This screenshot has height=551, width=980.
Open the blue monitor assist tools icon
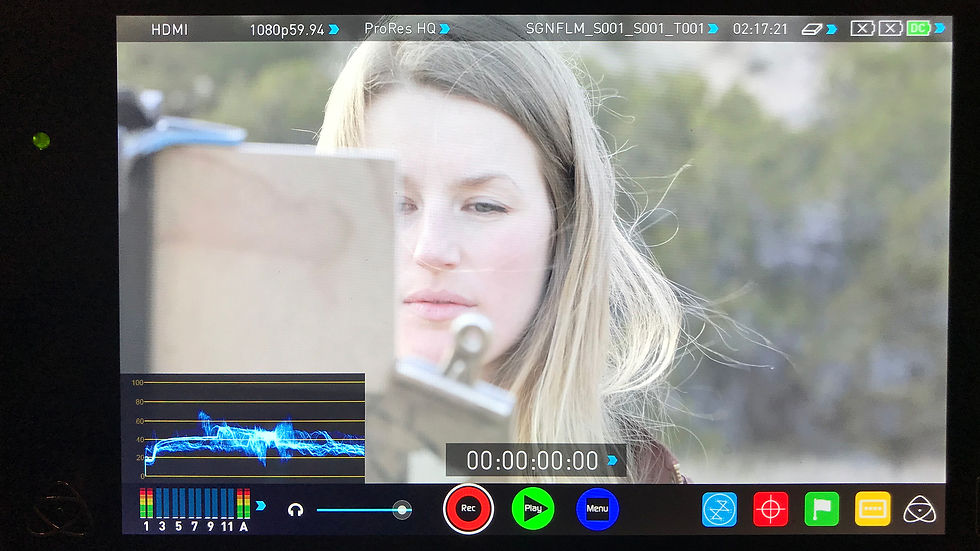coord(719,509)
